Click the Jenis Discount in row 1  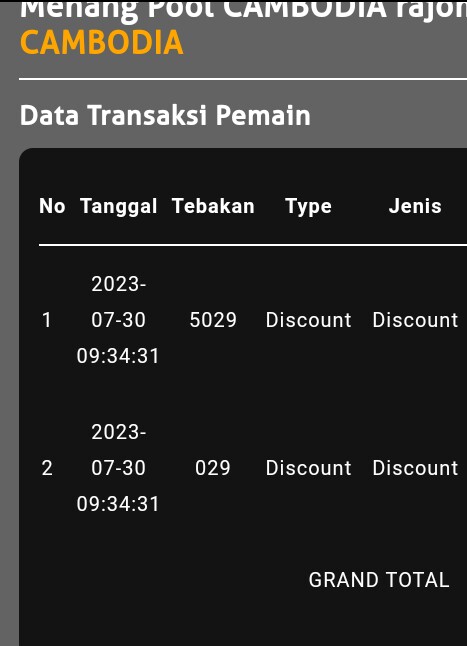coord(415,320)
